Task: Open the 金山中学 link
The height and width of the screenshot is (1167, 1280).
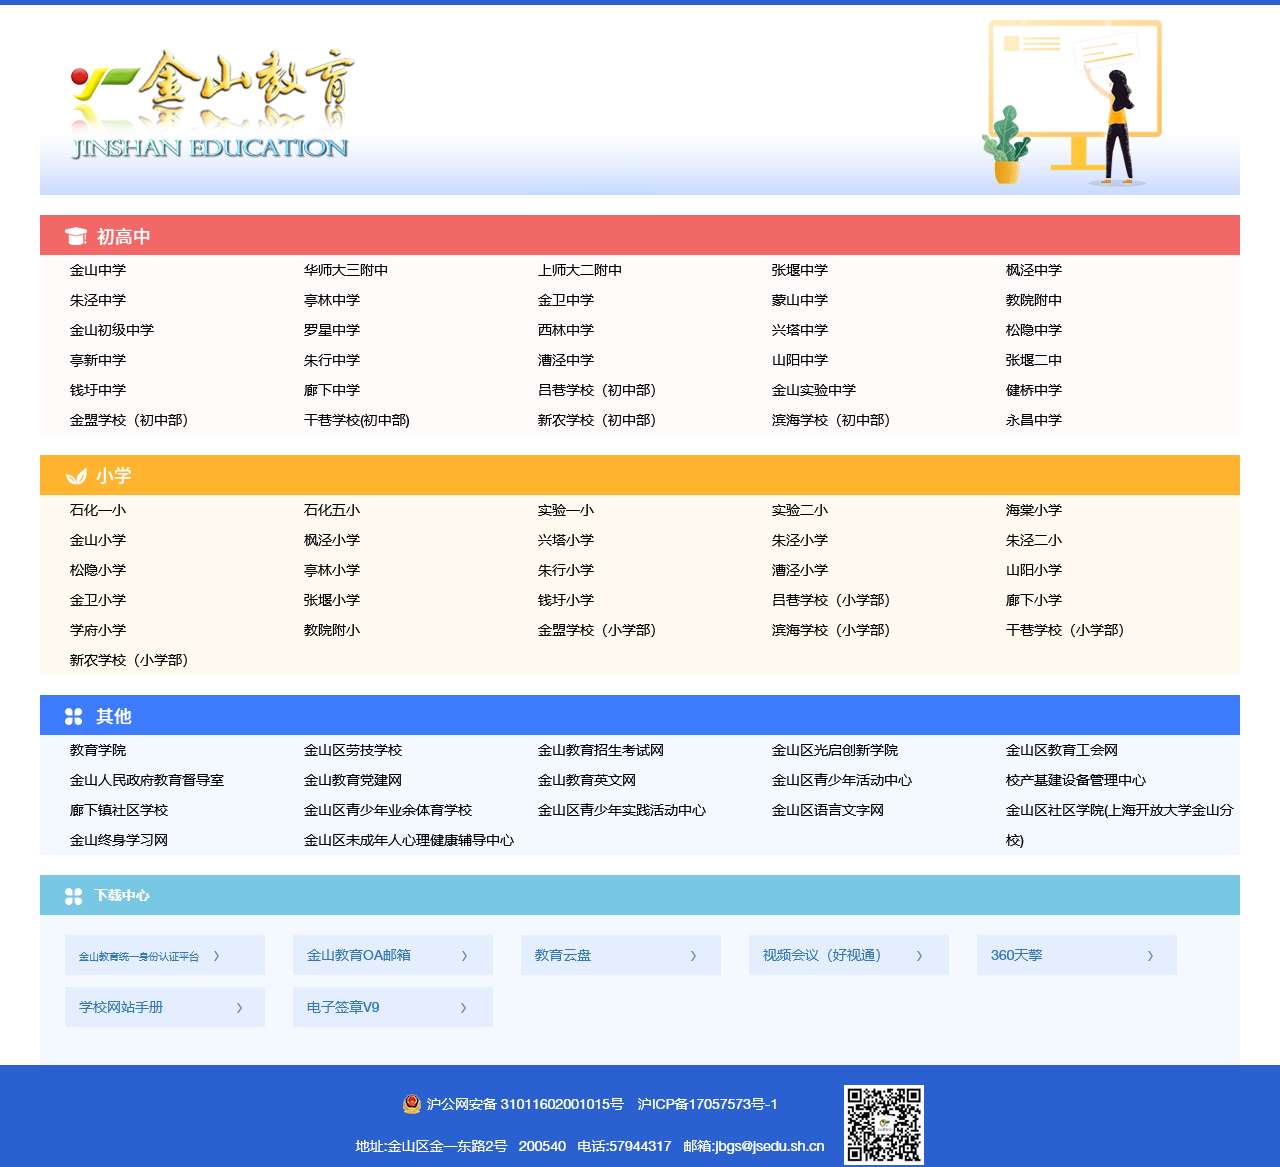Action: [98, 270]
